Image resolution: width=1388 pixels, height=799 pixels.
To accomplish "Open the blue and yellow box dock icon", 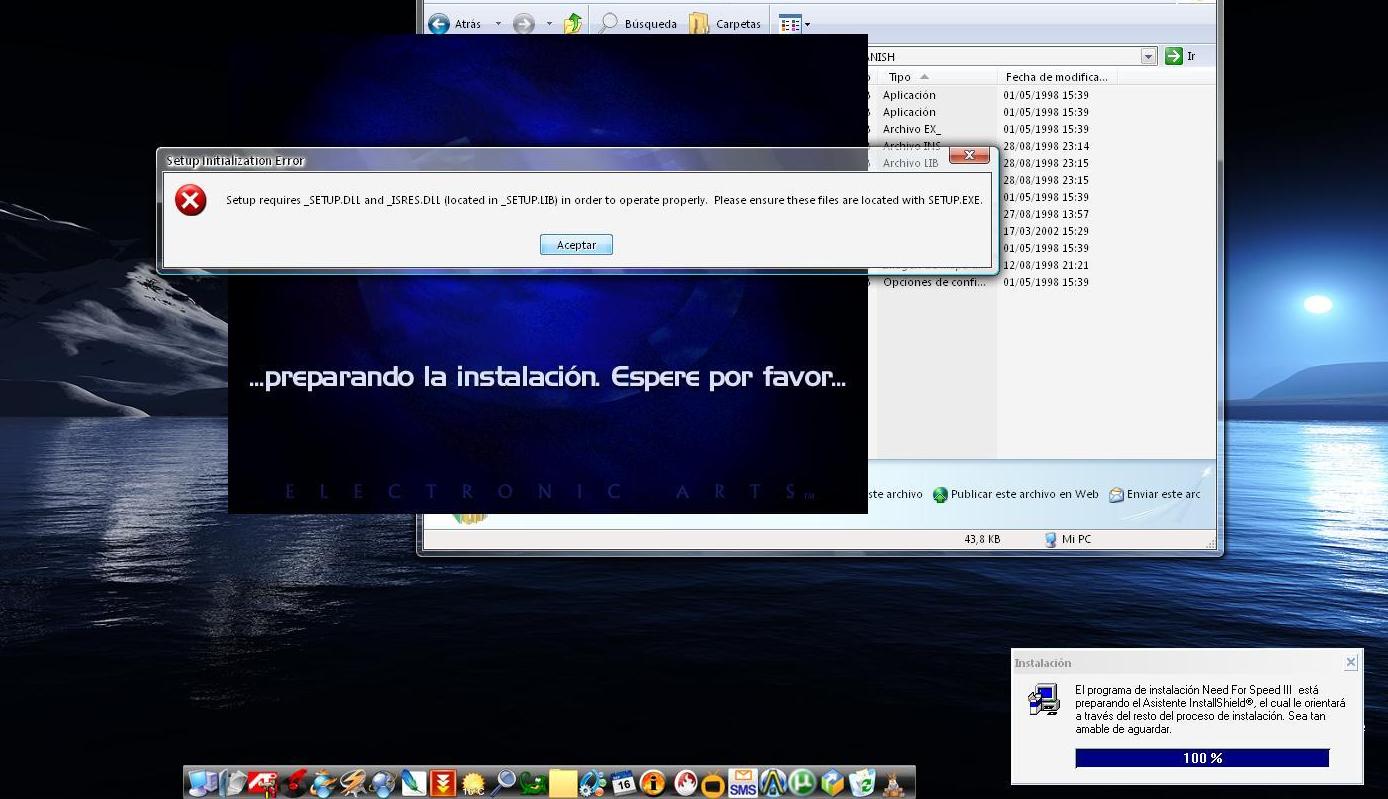I will [x=832, y=783].
